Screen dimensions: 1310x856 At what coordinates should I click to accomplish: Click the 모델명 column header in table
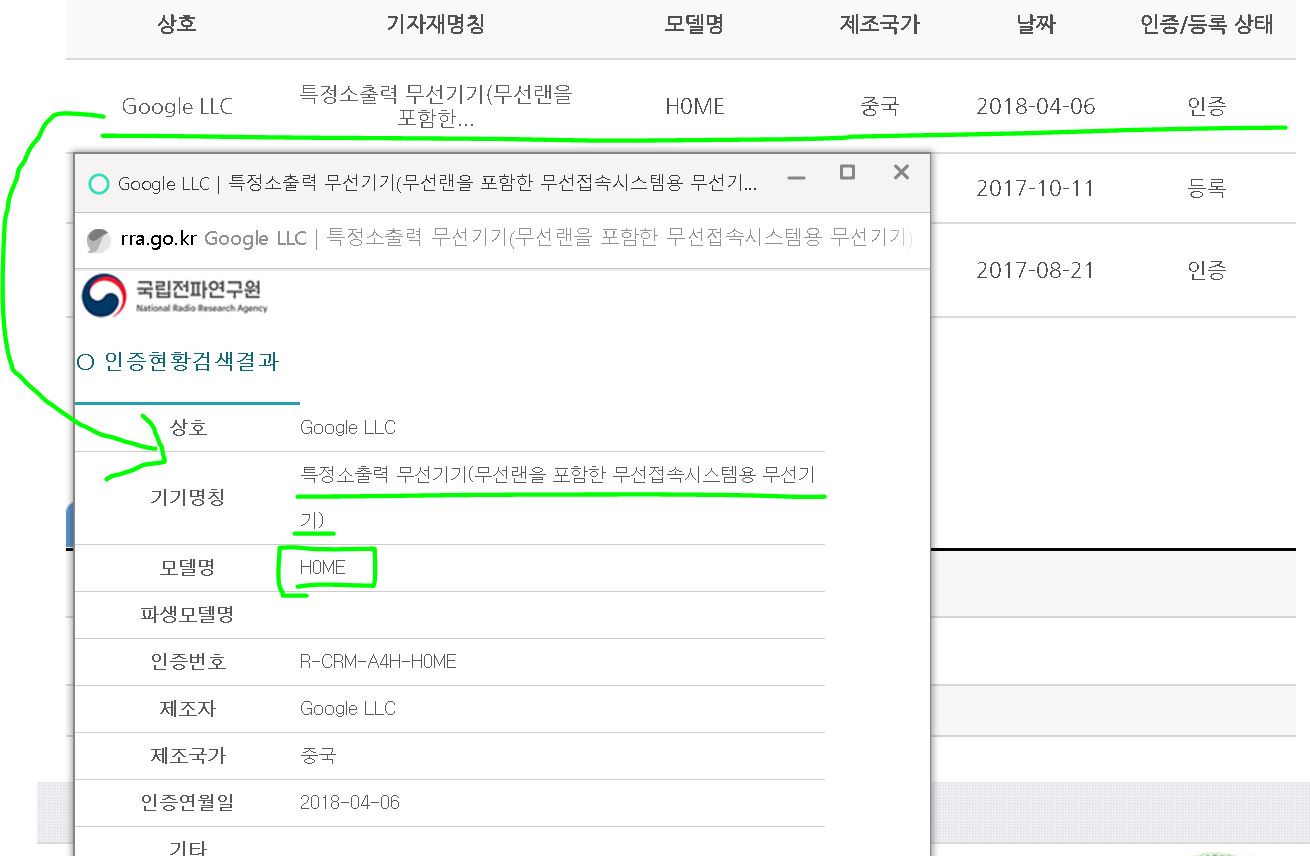tap(694, 25)
